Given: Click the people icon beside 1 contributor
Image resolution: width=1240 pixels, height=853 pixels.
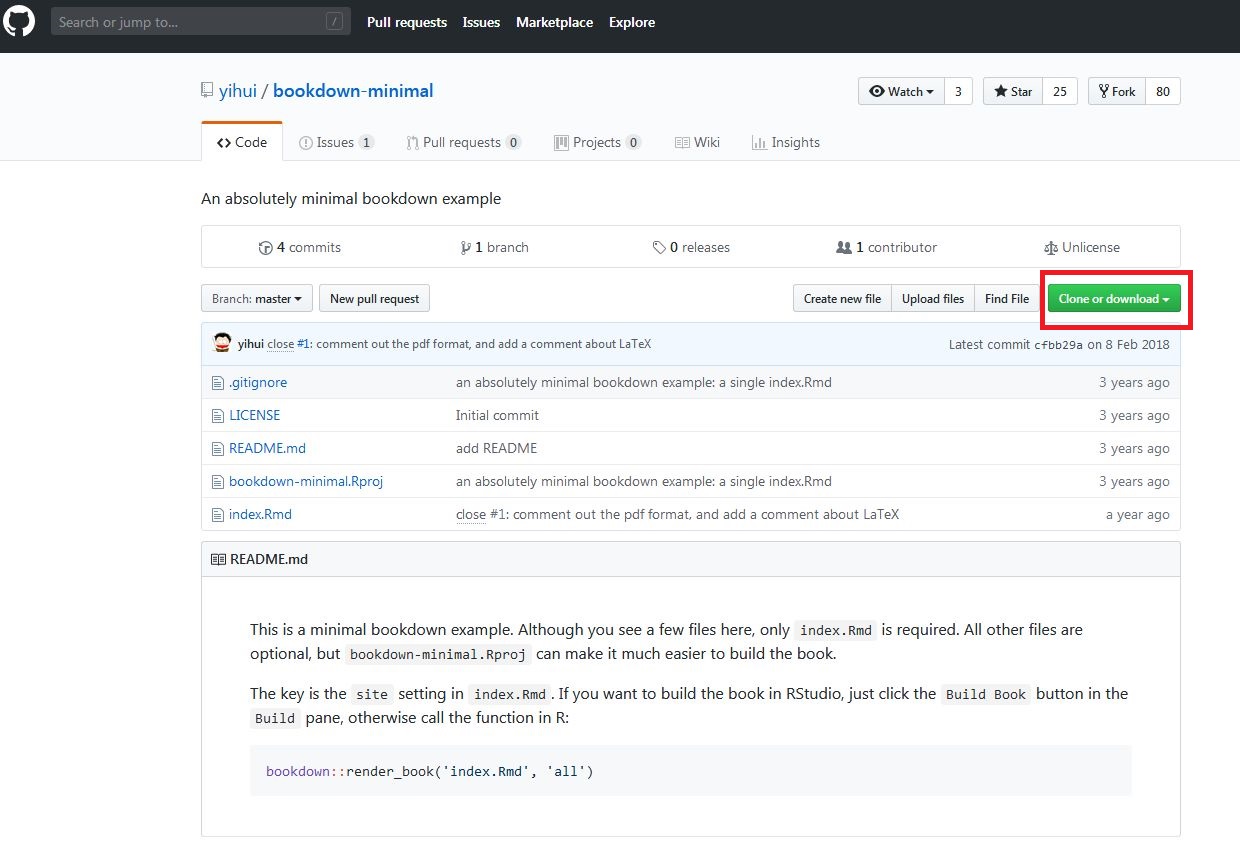Looking at the screenshot, I should pyautogui.click(x=844, y=248).
